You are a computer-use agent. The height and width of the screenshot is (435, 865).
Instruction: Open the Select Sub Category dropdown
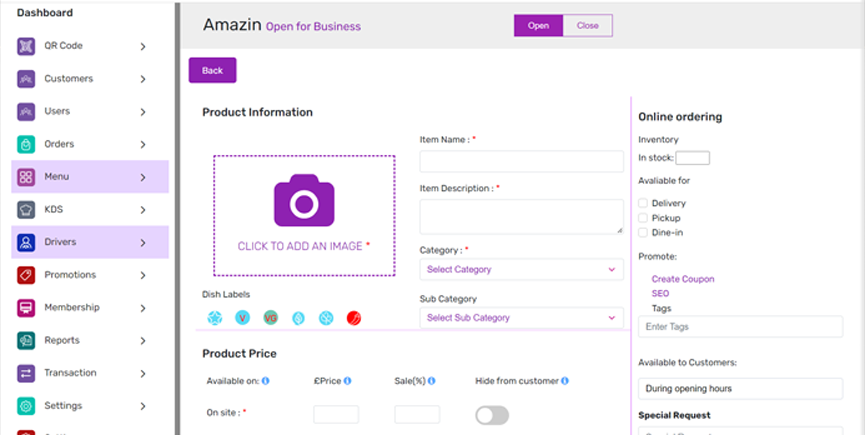(x=521, y=318)
